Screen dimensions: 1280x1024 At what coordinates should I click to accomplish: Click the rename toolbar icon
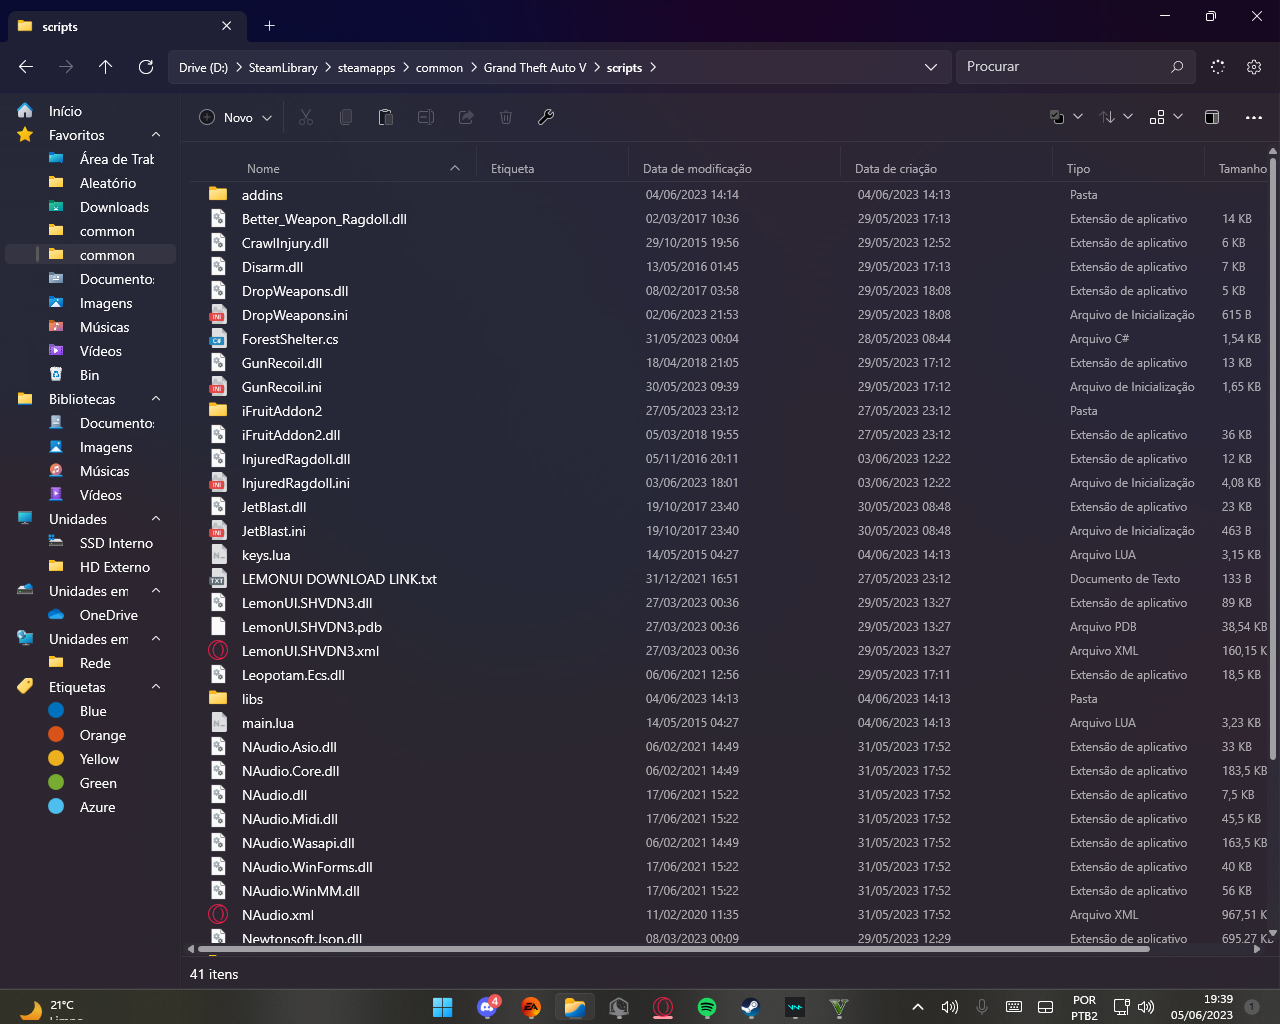pos(426,117)
